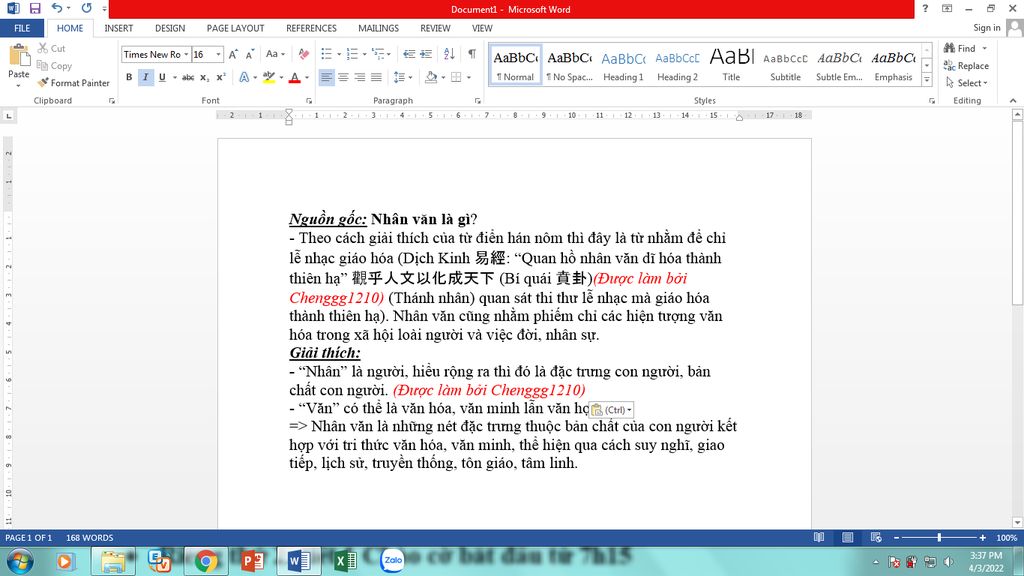
Task: Open the Paragraph dialog launcher
Action: click(477, 101)
